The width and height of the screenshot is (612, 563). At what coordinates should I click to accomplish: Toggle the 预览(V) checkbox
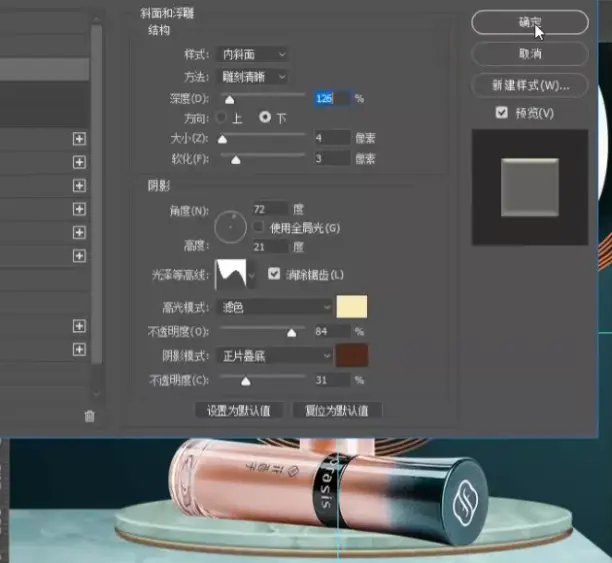pyautogui.click(x=502, y=113)
